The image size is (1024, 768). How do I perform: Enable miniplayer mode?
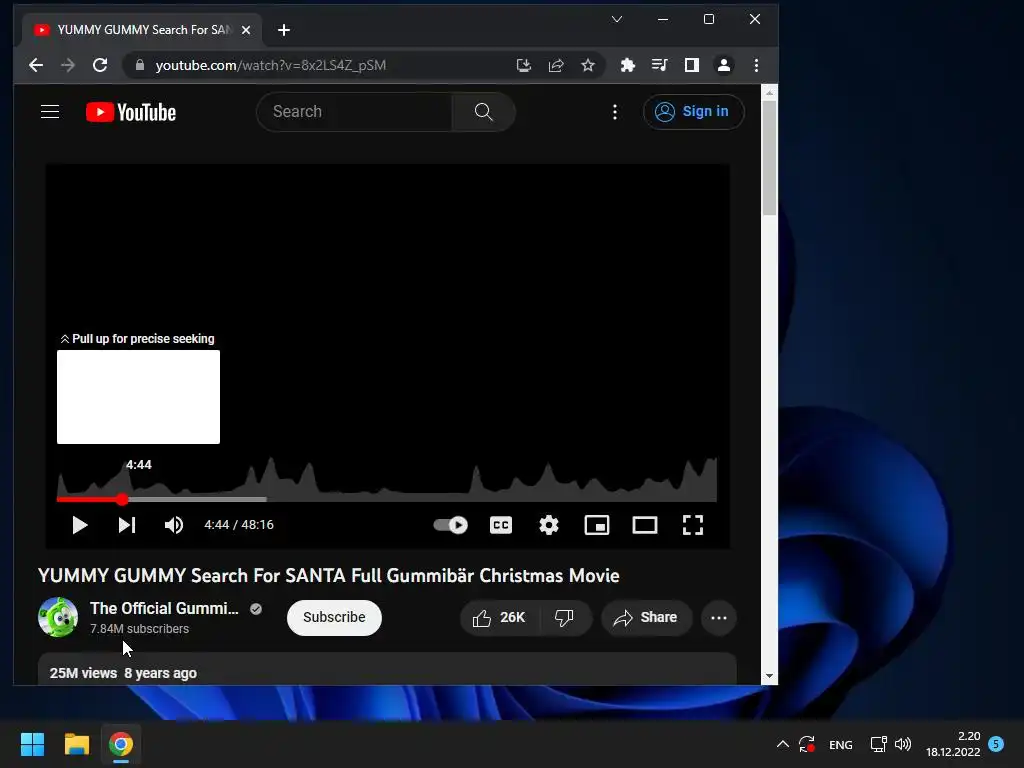pos(597,525)
